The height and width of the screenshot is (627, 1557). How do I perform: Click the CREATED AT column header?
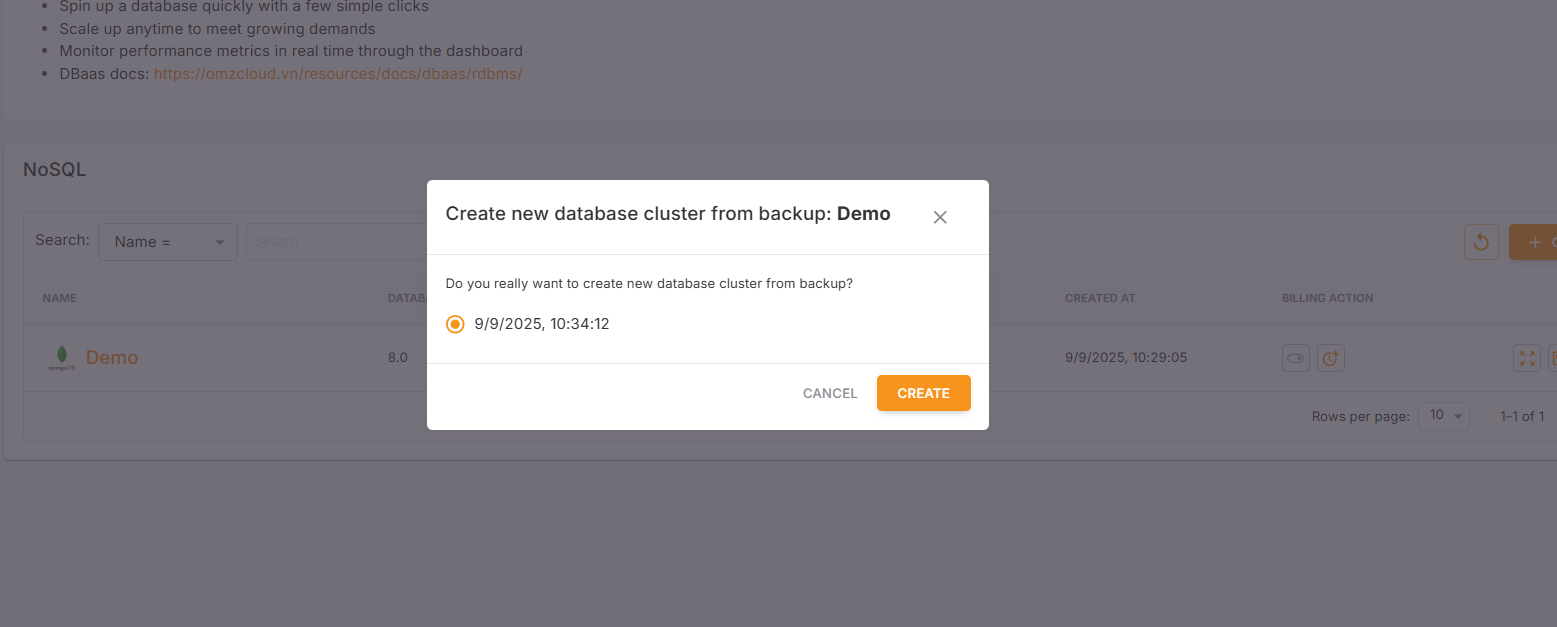[x=1100, y=298]
